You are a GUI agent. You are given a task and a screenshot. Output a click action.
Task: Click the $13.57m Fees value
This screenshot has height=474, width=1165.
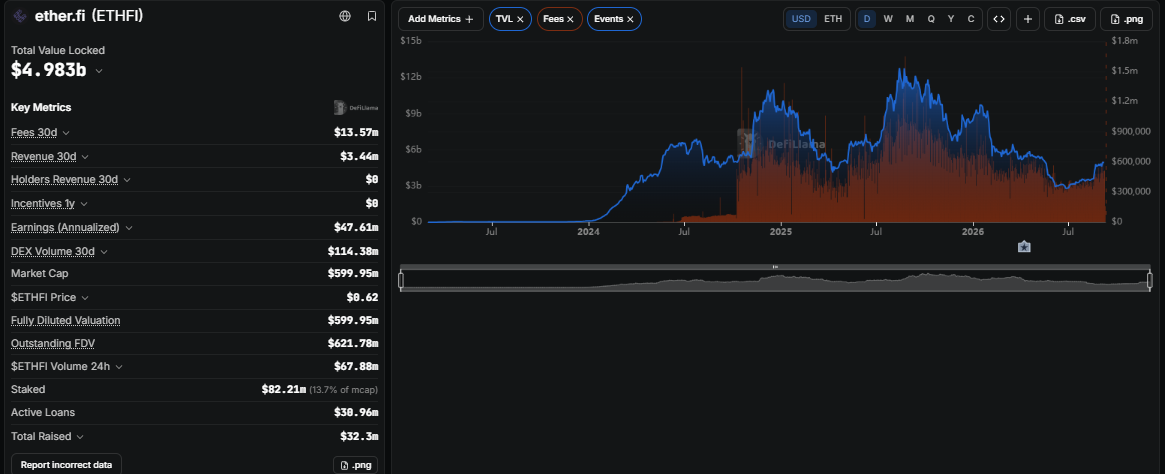356,133
